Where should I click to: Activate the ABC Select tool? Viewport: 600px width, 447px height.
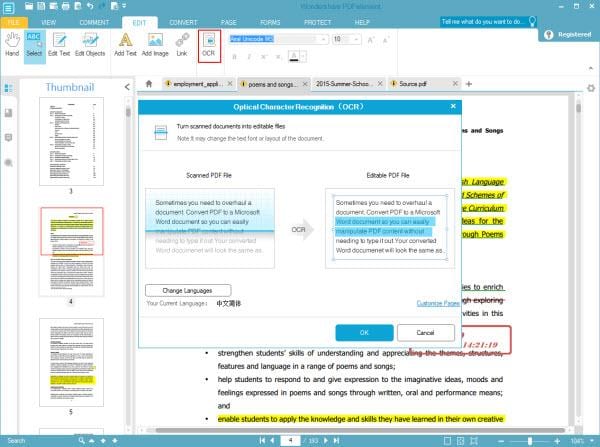(x=34, y=45)
